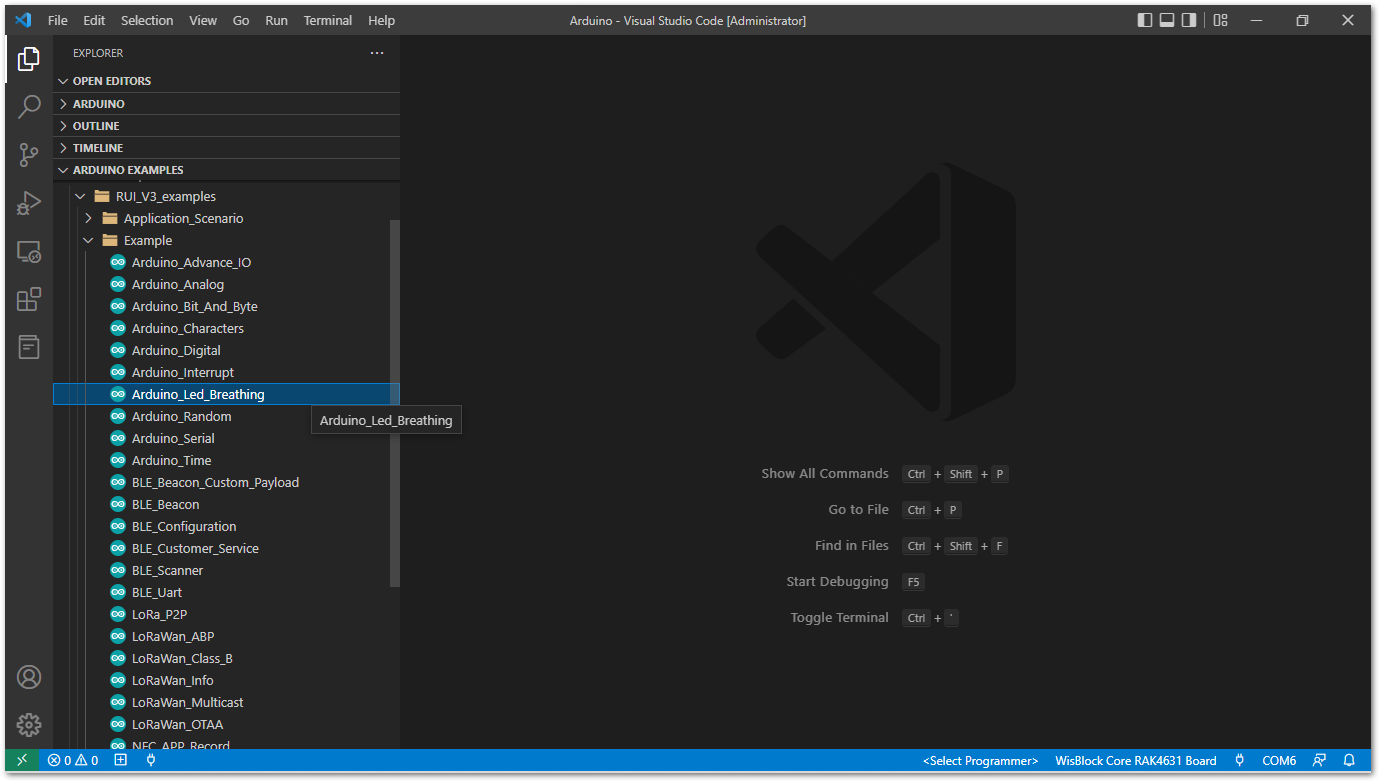Image resolution: width=1380 pixels, height=782 pixels.
Task: Open the Arduino_Advance_IO example
Action: coord(226,263)
